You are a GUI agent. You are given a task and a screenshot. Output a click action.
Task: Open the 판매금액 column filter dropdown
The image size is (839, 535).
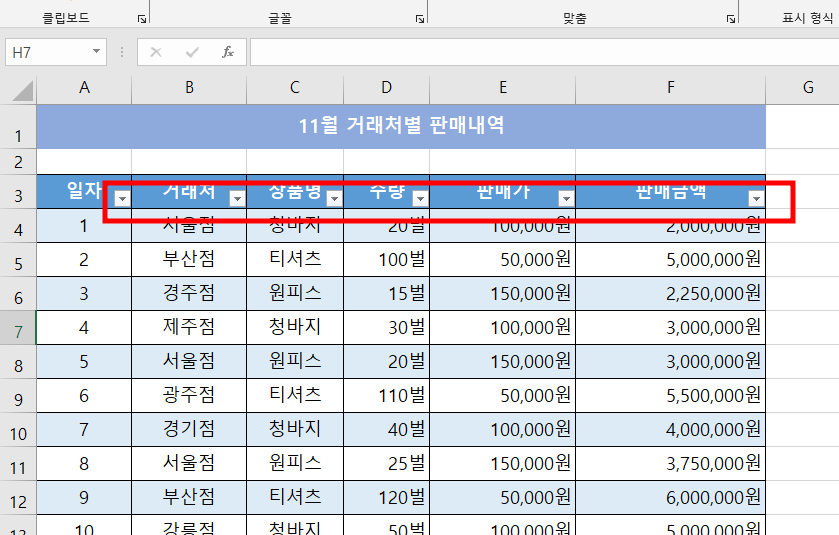(x=756, y=198)
